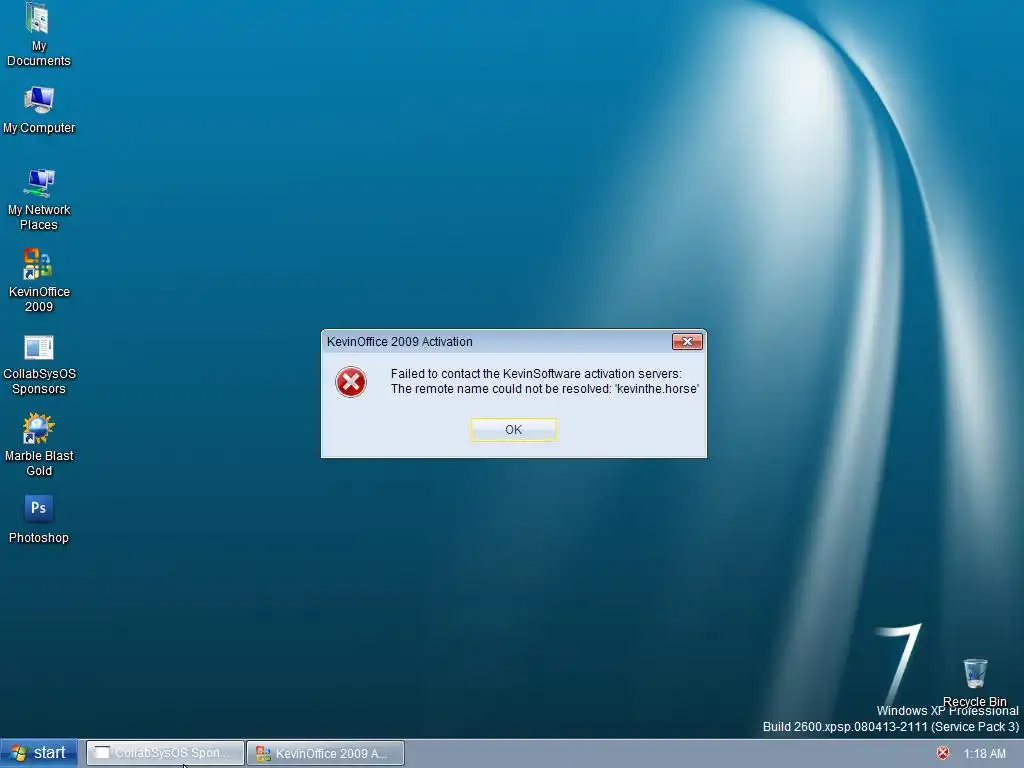Screen dimensions: 1024x768
Task: Click the red error icon in dialog
Action: pos(351,382)
